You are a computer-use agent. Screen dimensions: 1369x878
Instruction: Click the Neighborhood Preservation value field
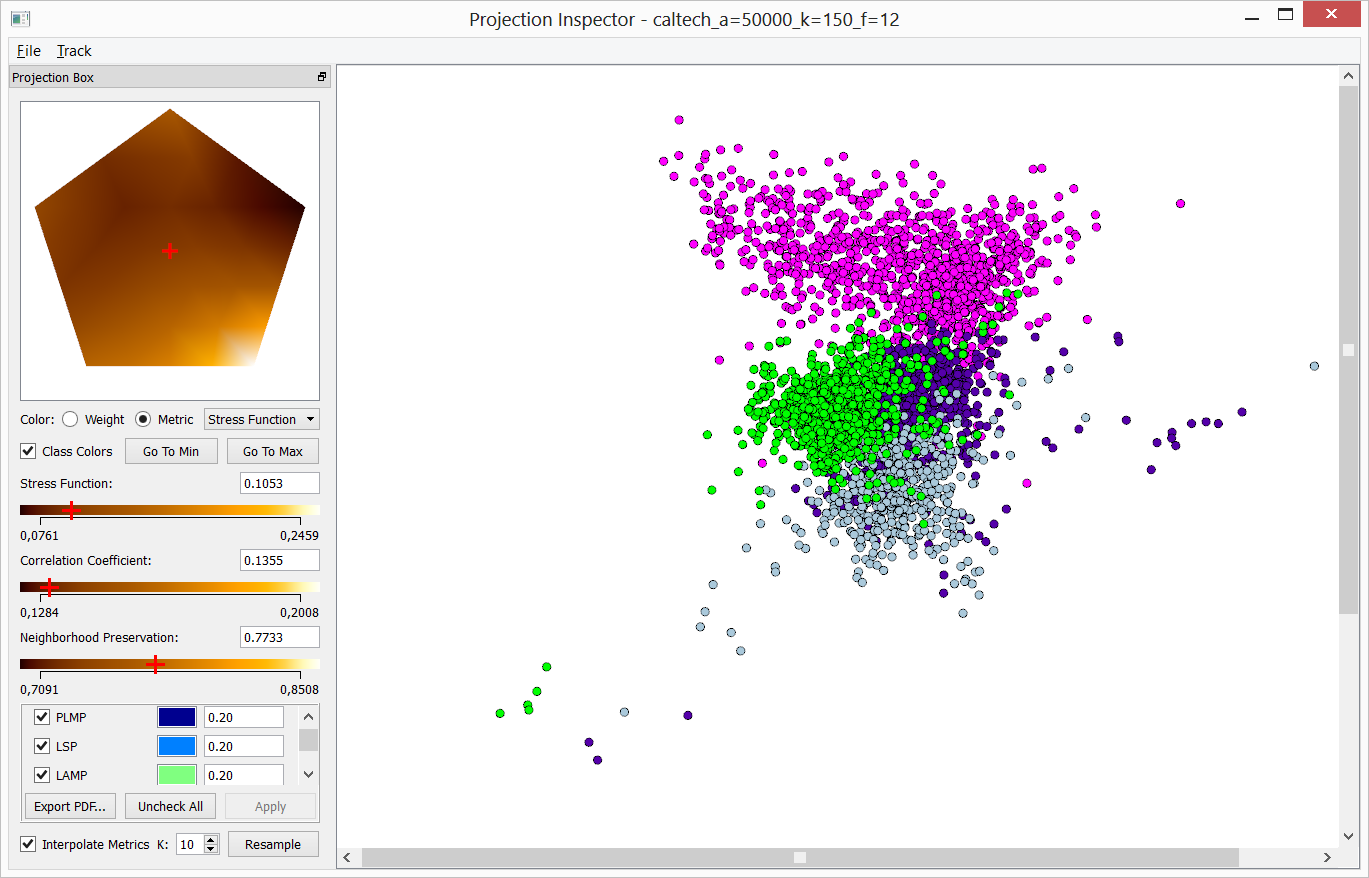pos(279,637)
